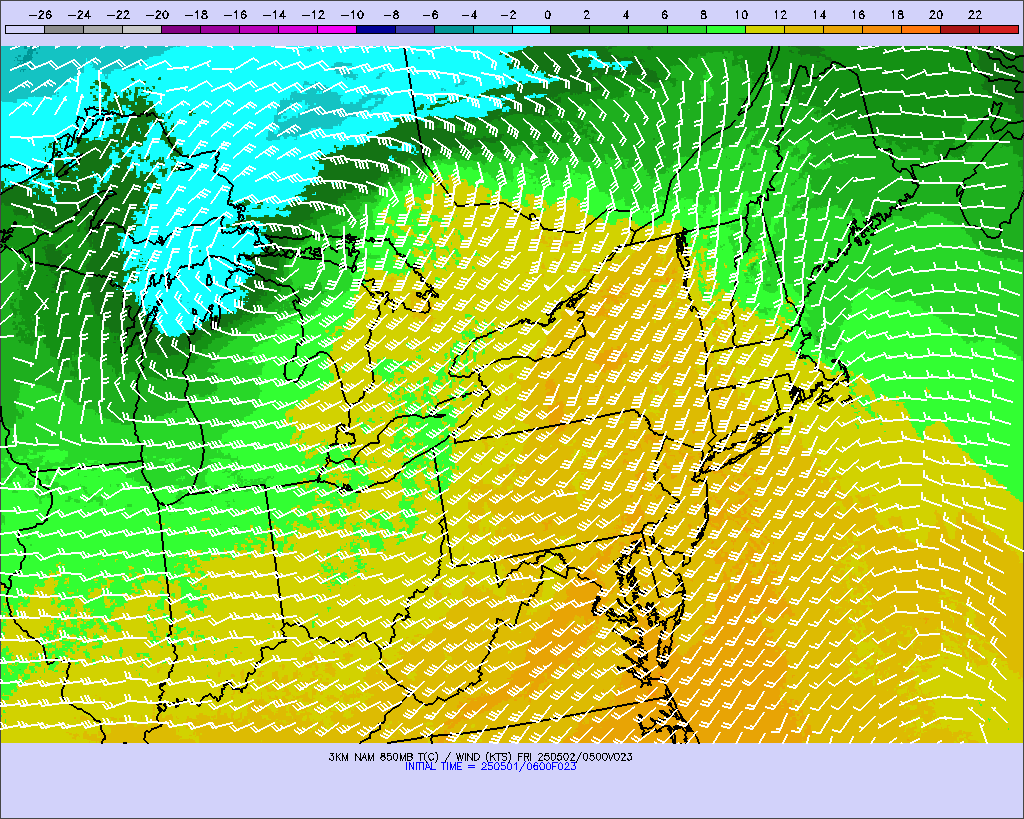Click the "-6" scale label
1024x819 pixels.
point(430,15)
